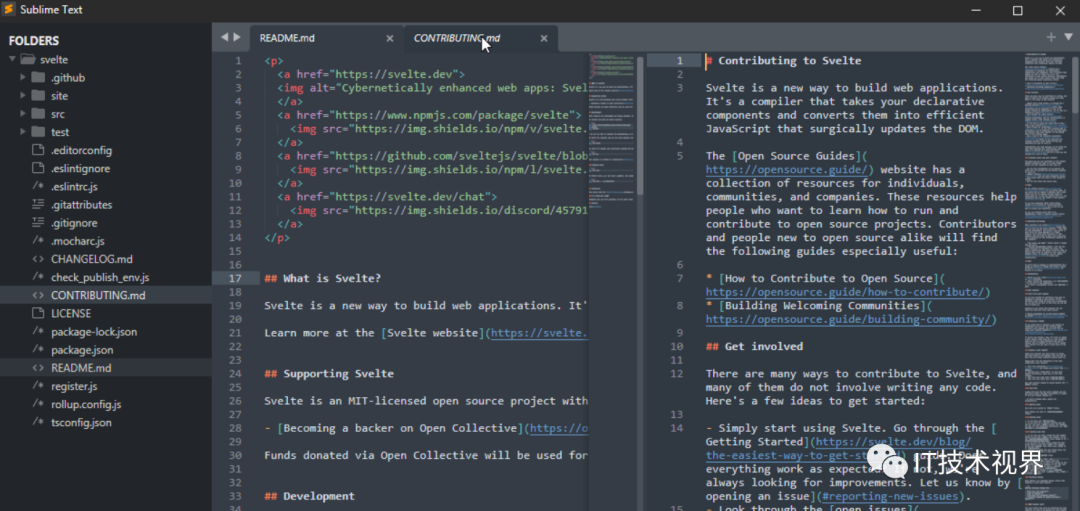This screenshot has height=511, width=1080.
Task: Click the right pane vertical scrollbar
Action: point(1075,84)
